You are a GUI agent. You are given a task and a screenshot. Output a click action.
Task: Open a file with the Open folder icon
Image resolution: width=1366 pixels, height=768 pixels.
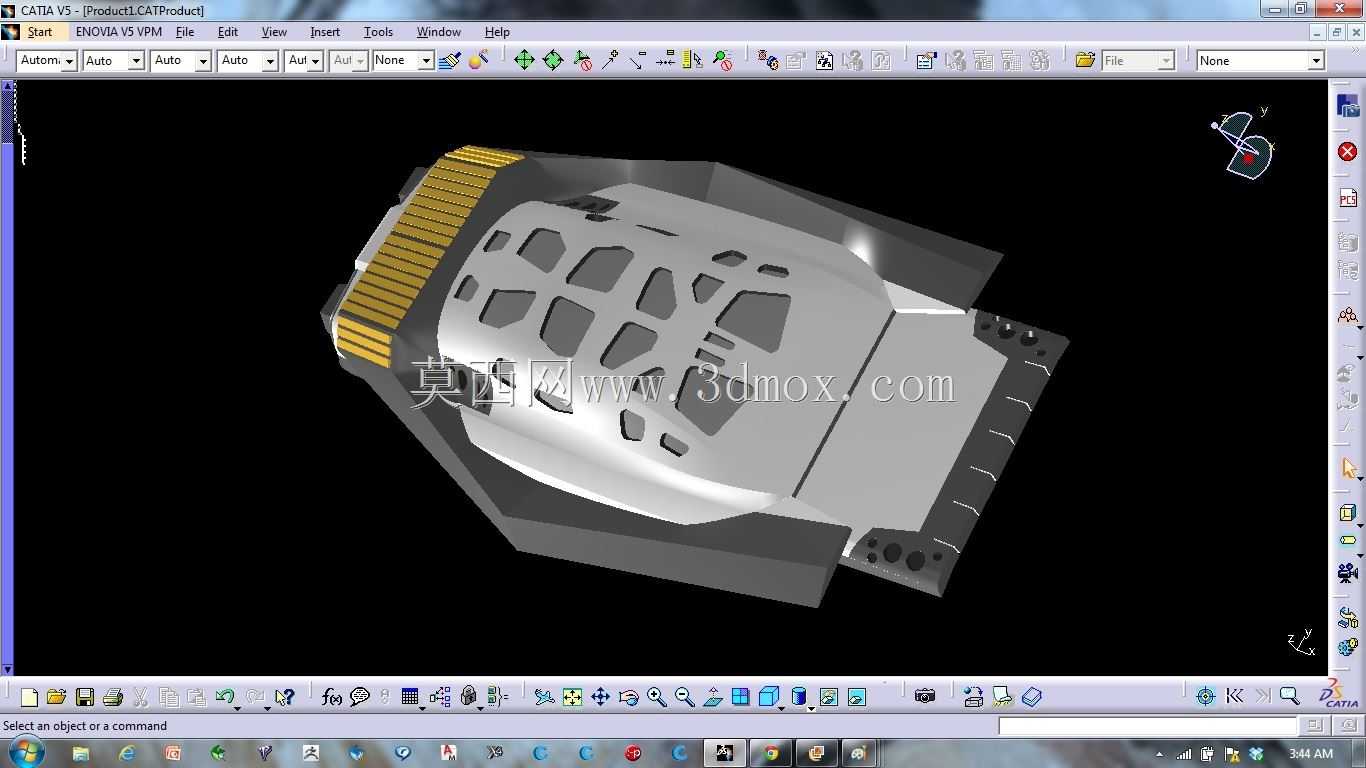click(x=56, y=697)
